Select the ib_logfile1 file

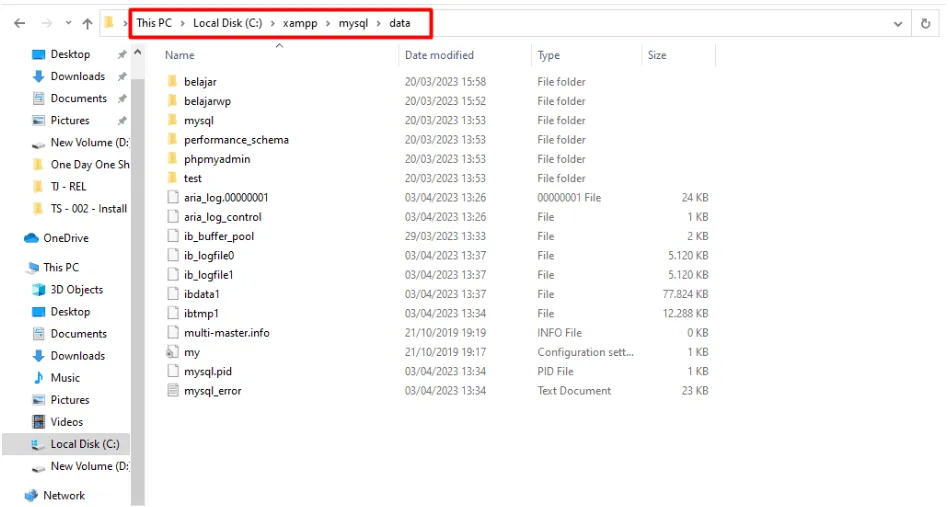pos(209,275)
